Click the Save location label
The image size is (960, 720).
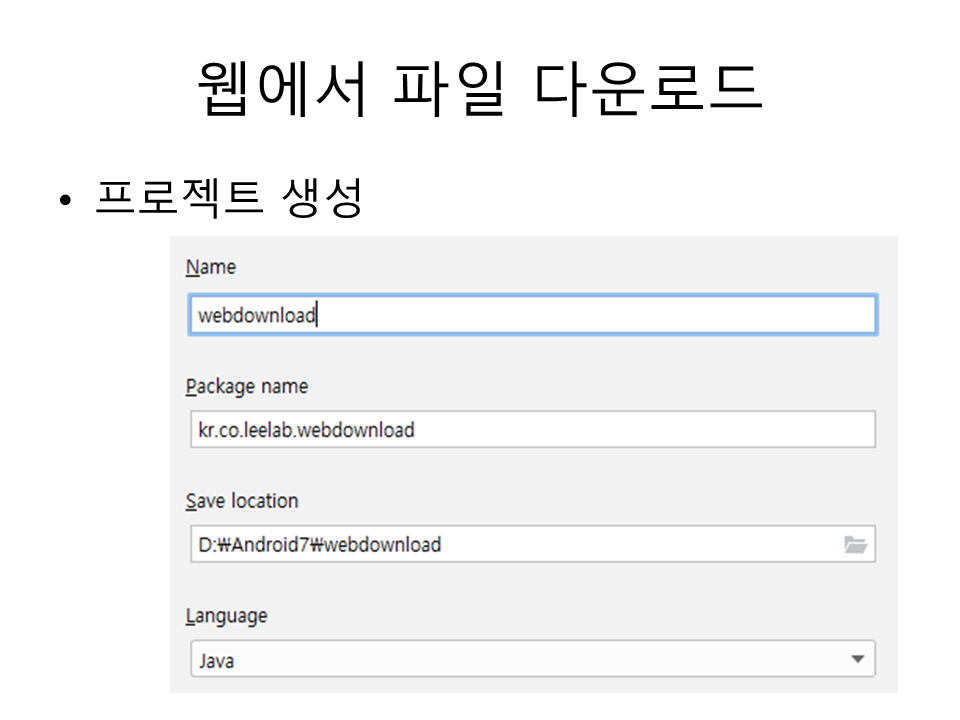click(x=242, y=501)
